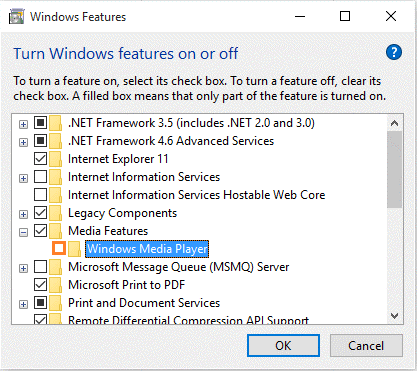Enable the Windows Media Player checkbox

coord(59,248)
